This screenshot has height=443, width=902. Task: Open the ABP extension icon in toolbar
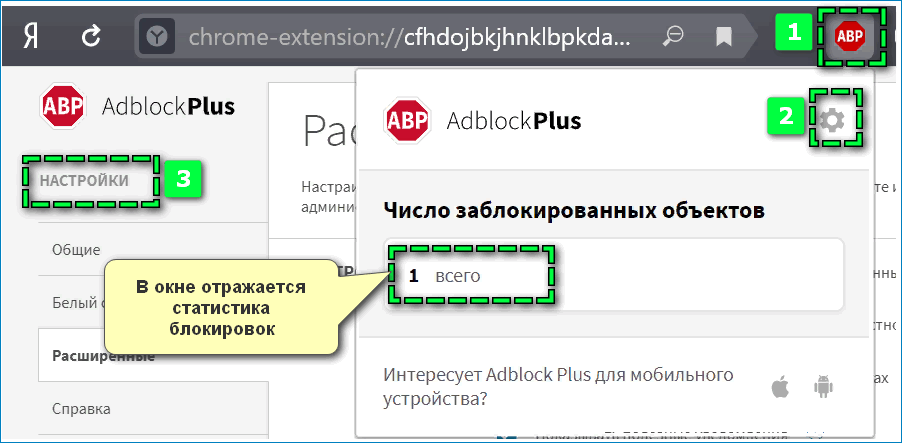[x=849, y=36]
